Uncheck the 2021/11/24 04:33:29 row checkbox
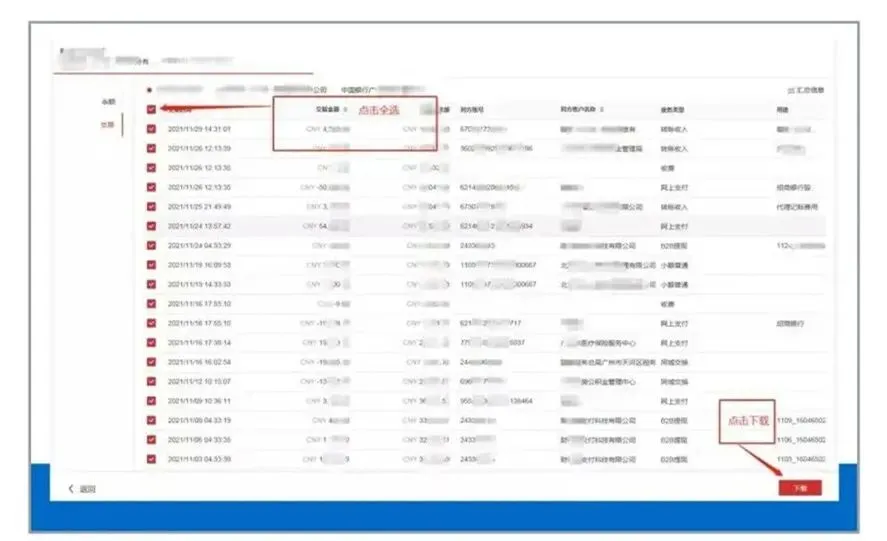Image resolution: width=887 pixels, height=541 pixels. (x=151, y=246)
